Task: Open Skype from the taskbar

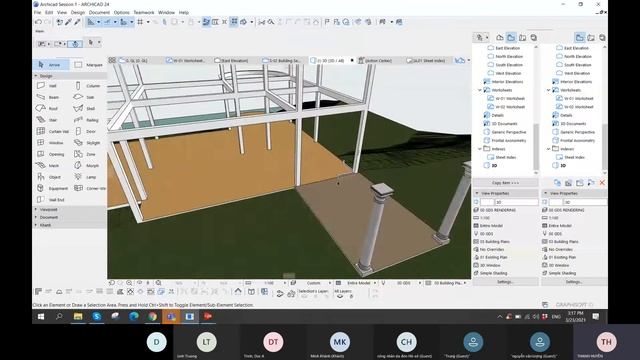Action: click(97, 316)
